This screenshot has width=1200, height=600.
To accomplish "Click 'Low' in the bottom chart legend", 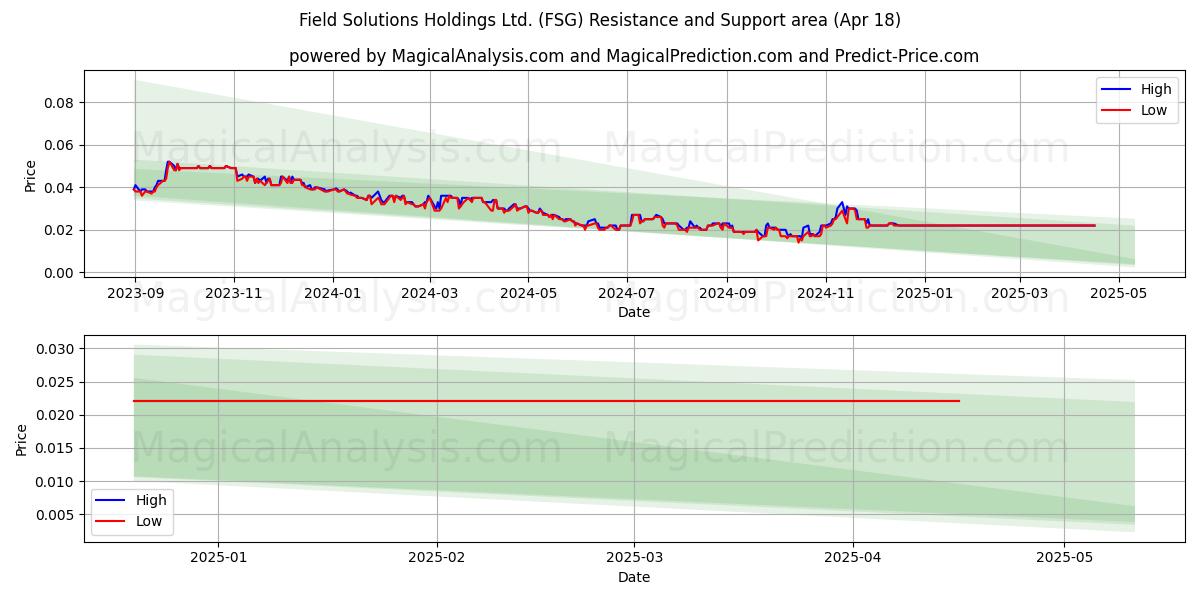I will [x=150, y=521].
